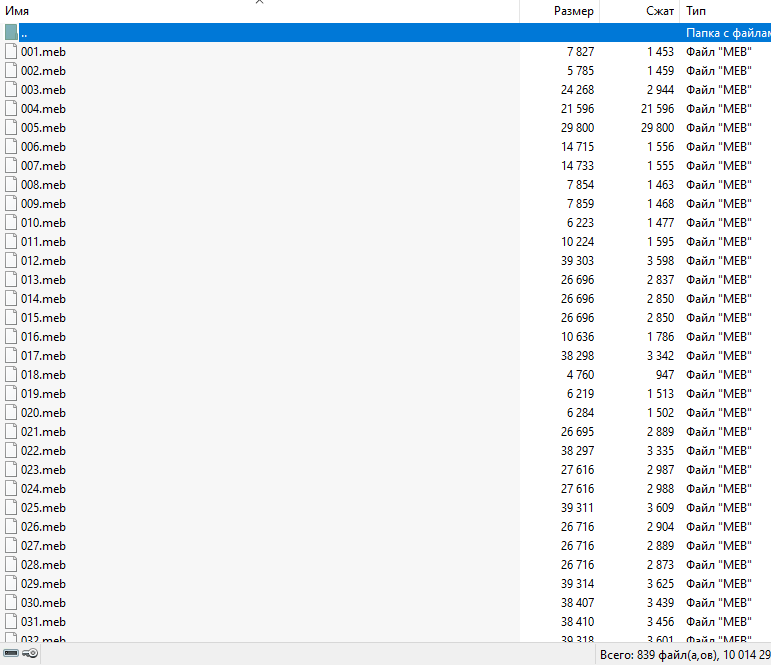771x665 pixels.
Task: Select file name 022.meb
Action: pyautogui.click(x=43, y=451)
